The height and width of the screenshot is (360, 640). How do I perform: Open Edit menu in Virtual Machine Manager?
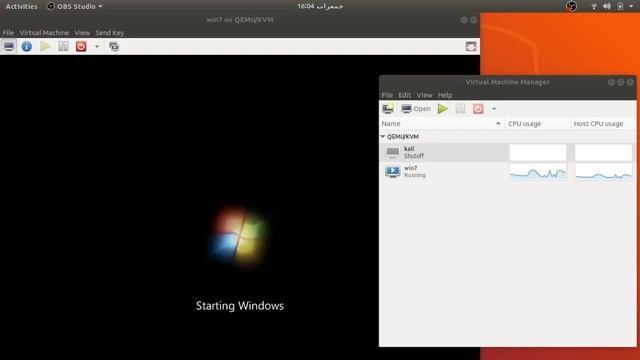(x=404, y=95)
